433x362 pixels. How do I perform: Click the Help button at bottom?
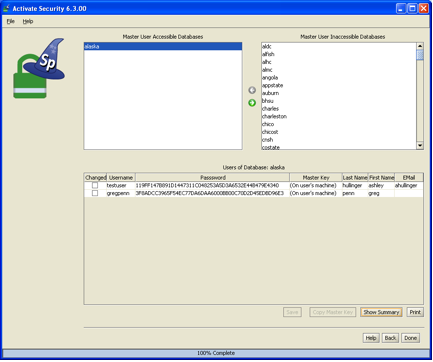371,338
